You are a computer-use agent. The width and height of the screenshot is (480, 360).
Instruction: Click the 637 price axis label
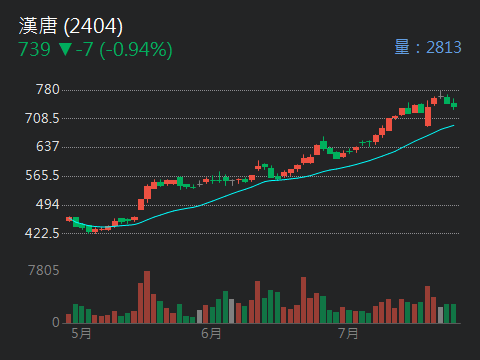click(48, 146)
